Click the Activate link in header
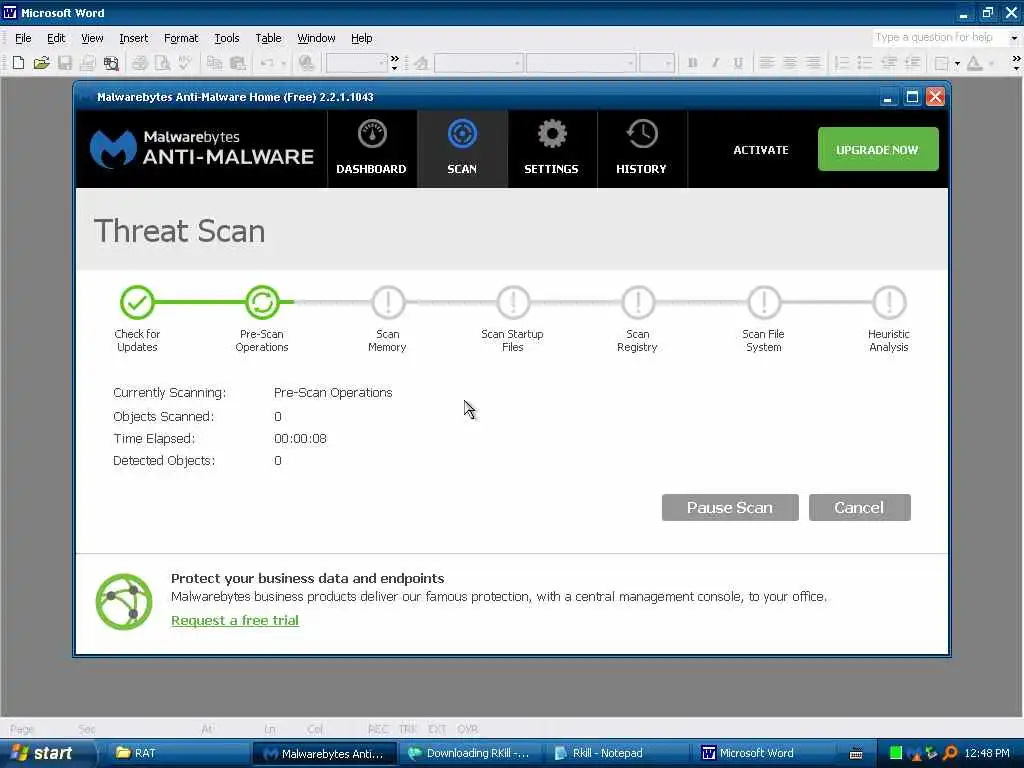This screenshot has height=768, width=1024. point(761,150)
